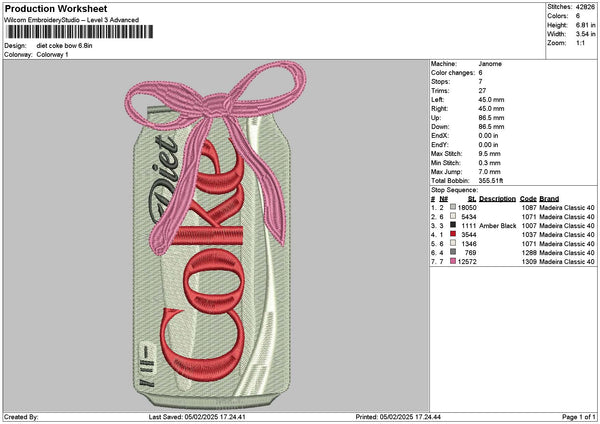The image size is (600, 424).
Task: Click the Max Jump value '7.0 mm'
Action: click(x=489, y=172)
